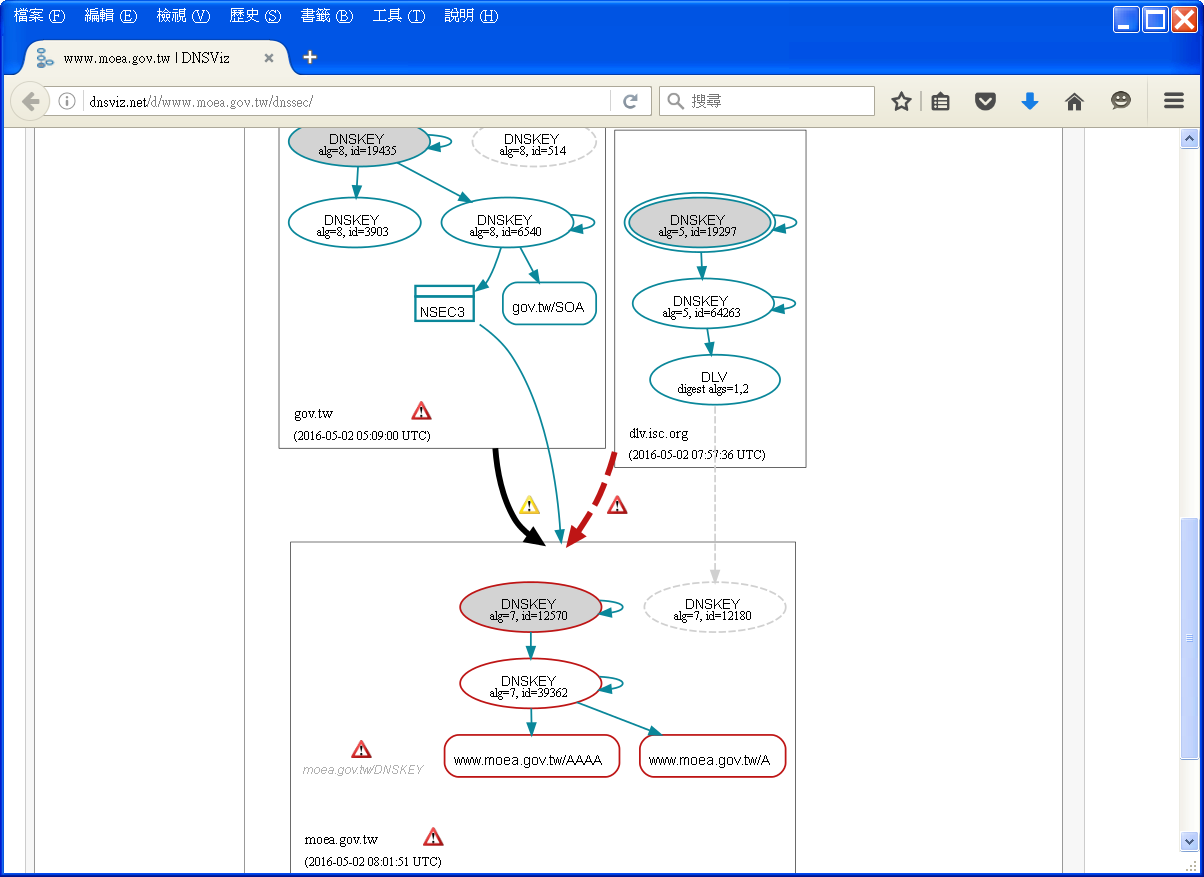This screenshot has width=1204, height=877.
Task: Click the vertical scrollbar down arrow
Action: tap(1189, 841)
